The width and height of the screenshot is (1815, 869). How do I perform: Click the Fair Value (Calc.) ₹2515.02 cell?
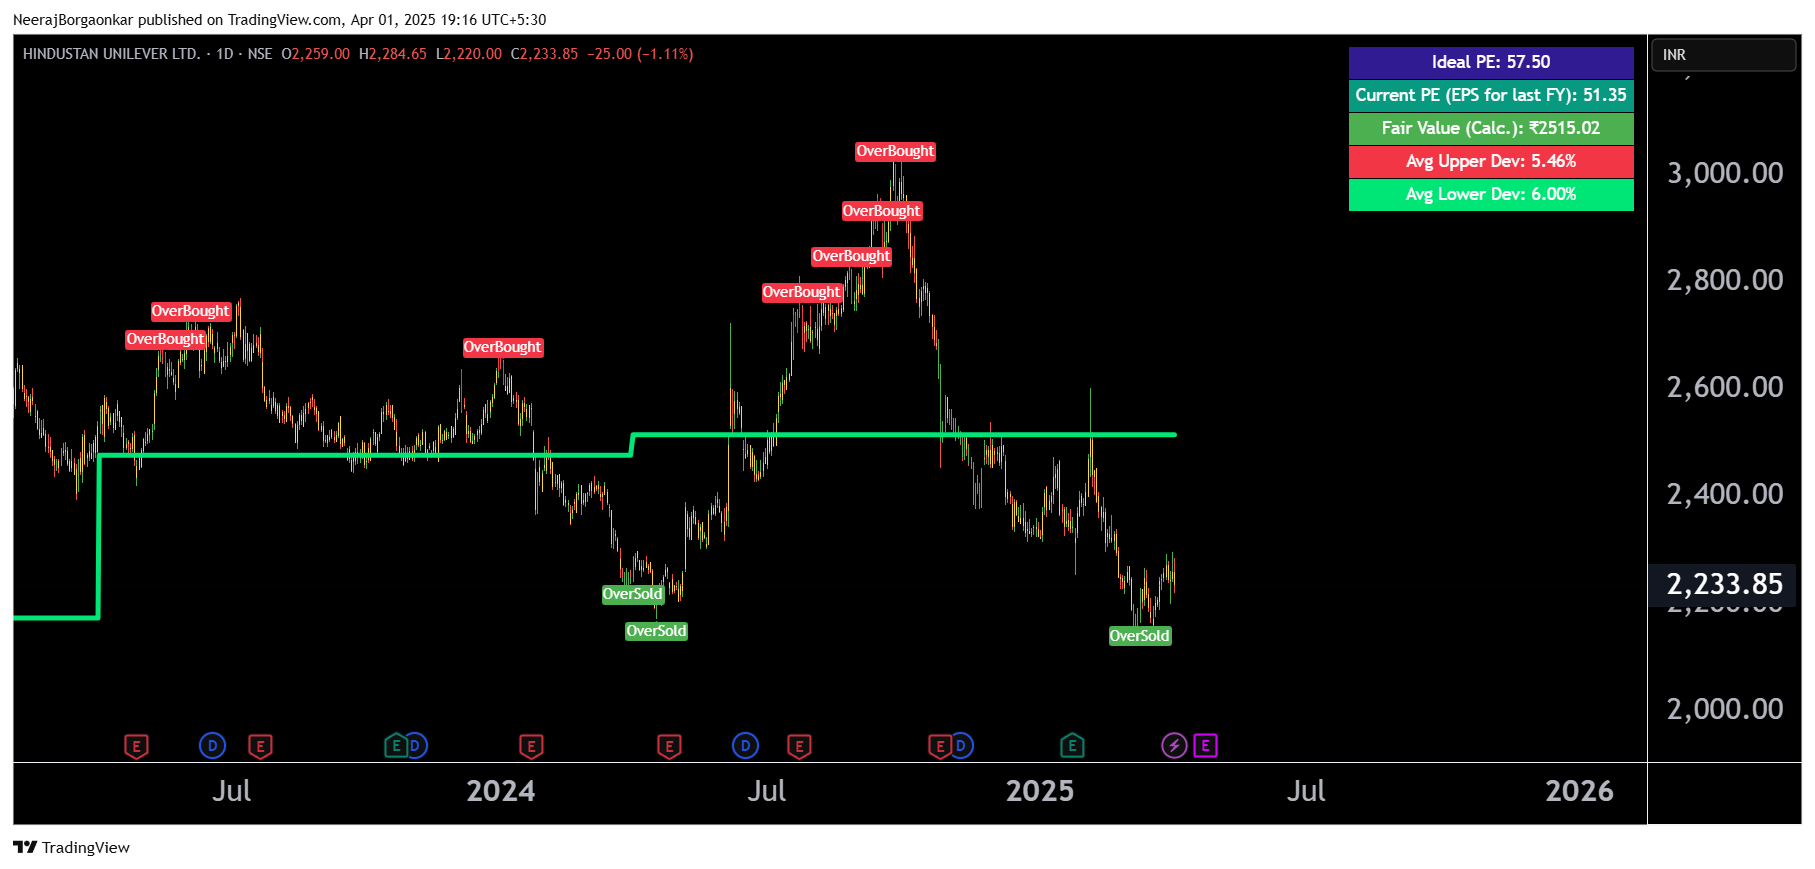pyautogui.click(x=1491, y=128)
